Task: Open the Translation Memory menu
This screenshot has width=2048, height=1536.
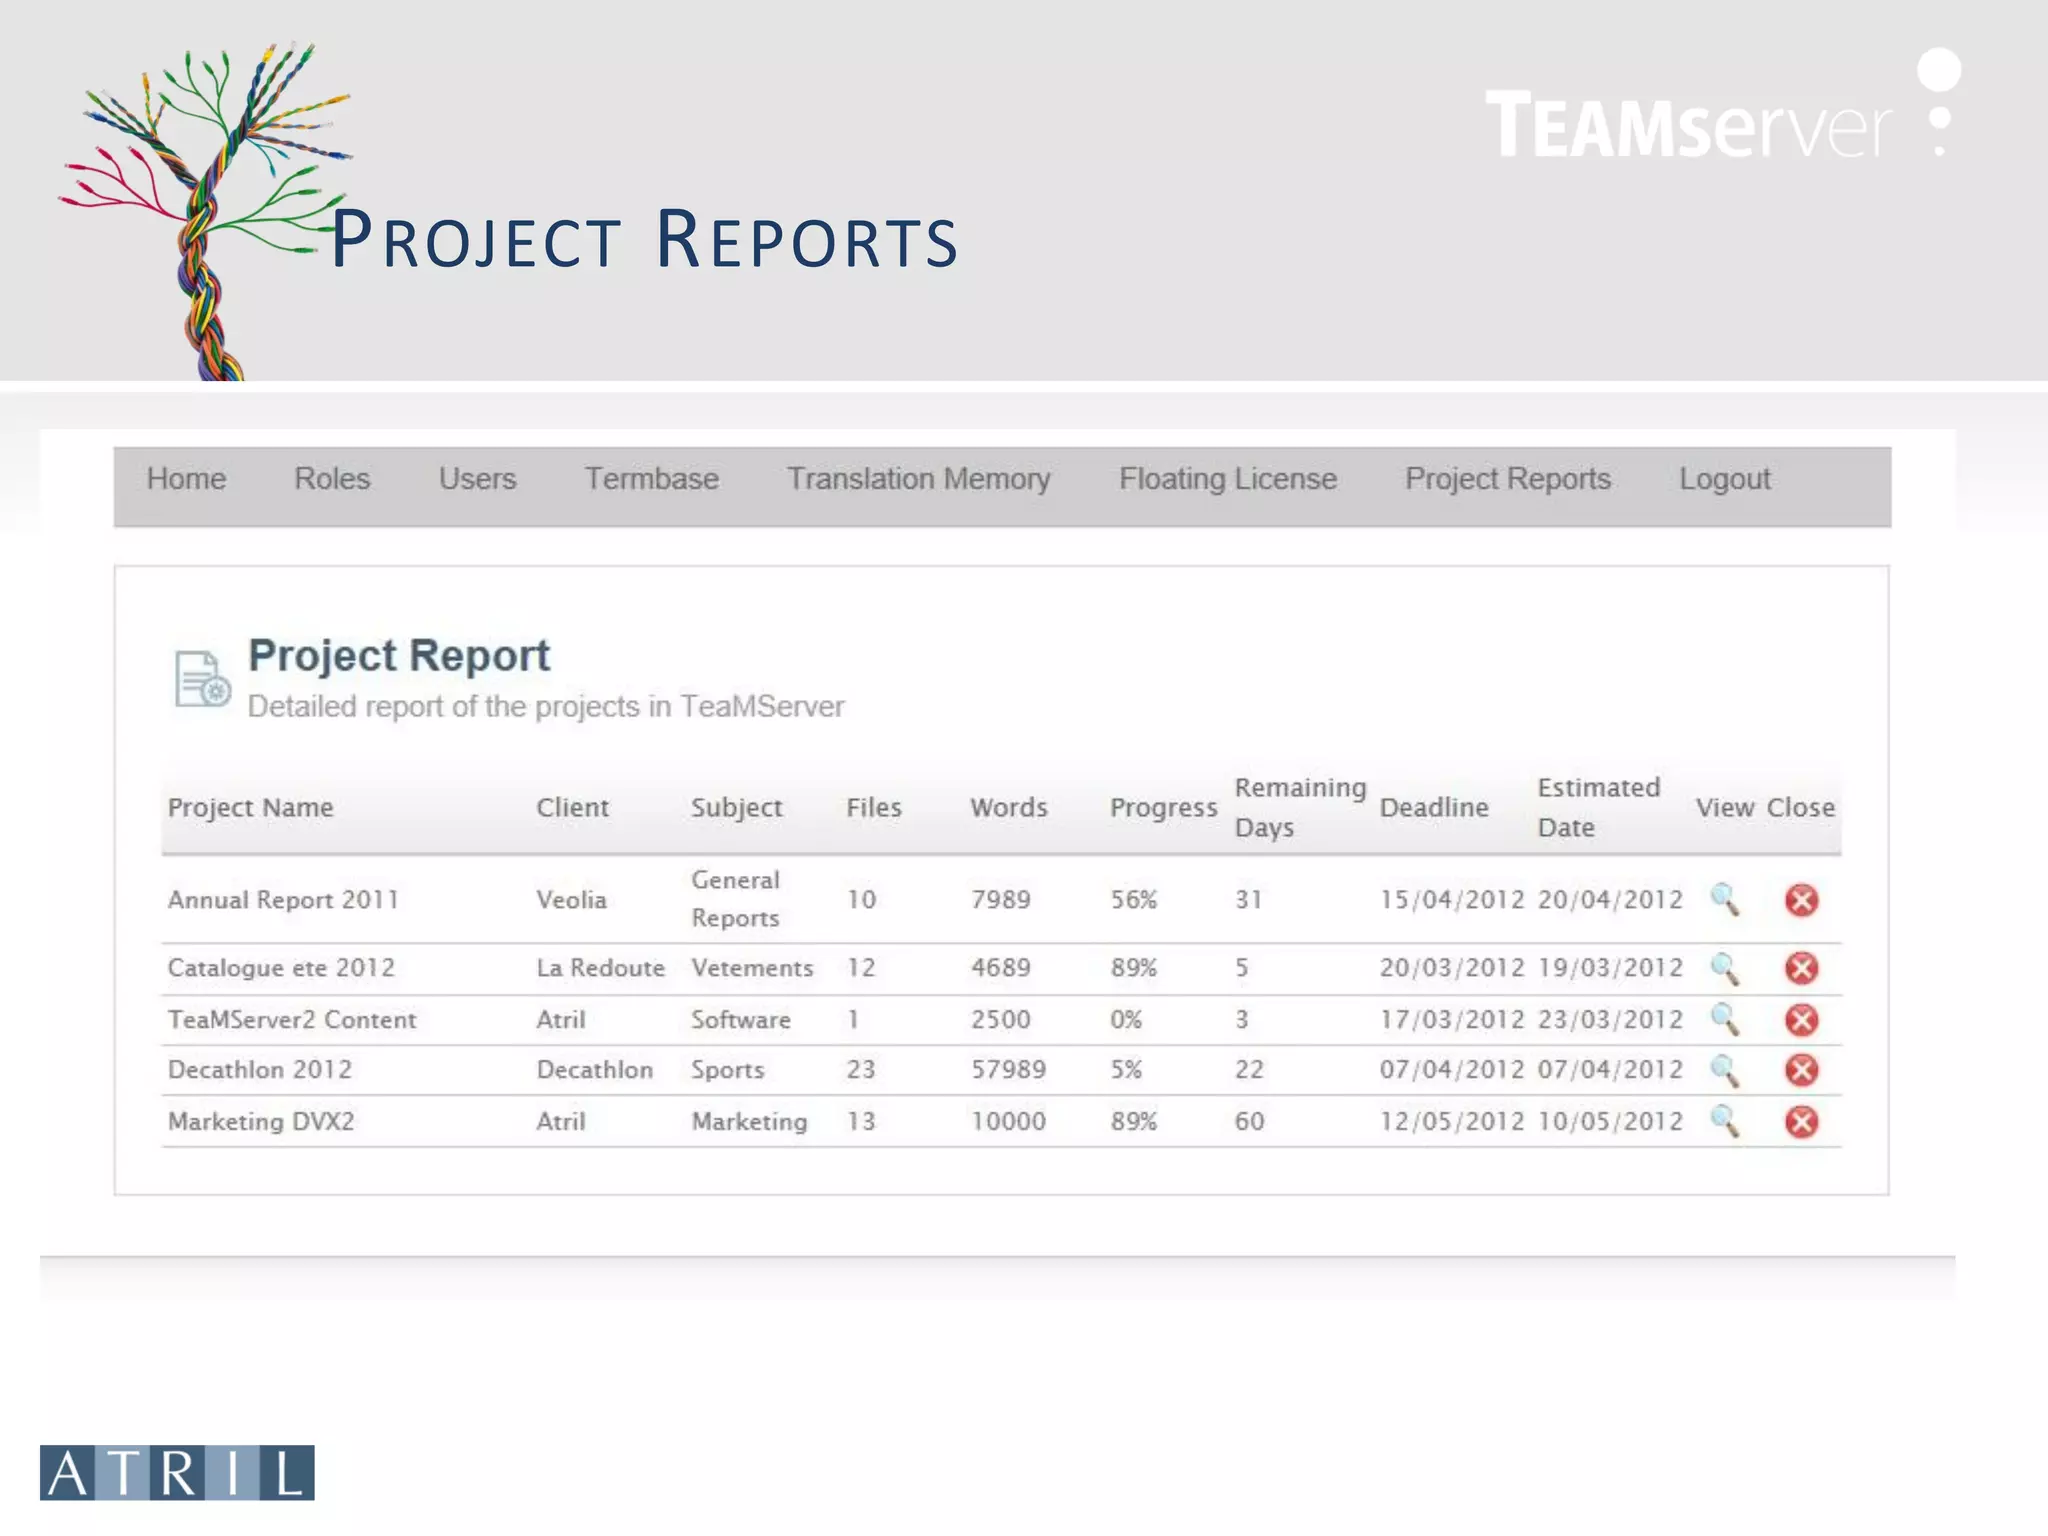Action: 918,479
